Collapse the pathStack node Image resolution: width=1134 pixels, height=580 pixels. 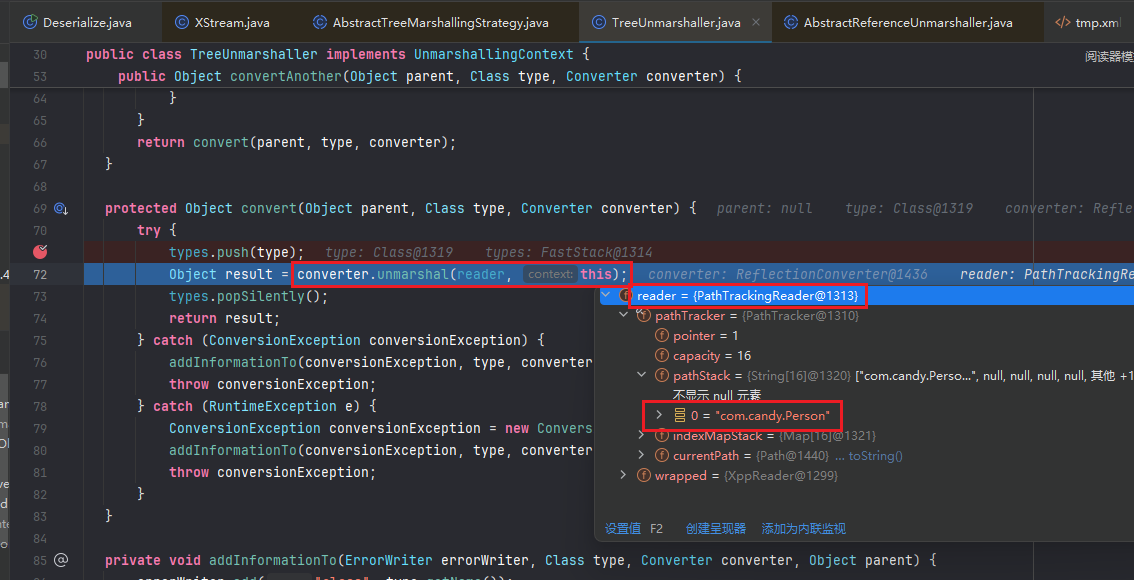641,375
